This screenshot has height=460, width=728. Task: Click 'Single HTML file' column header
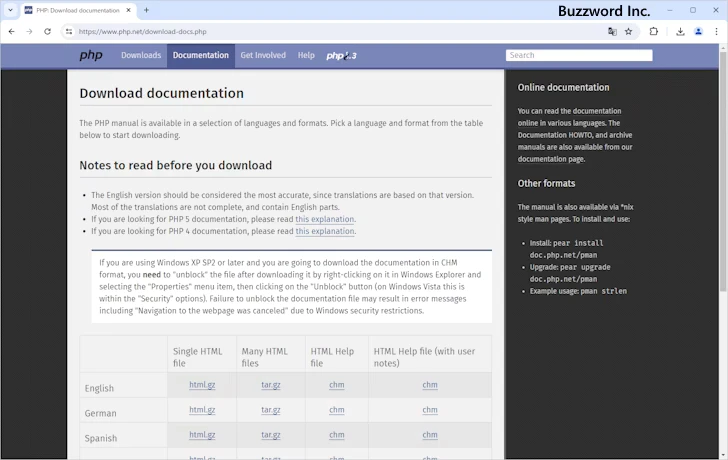coord(198,357)
